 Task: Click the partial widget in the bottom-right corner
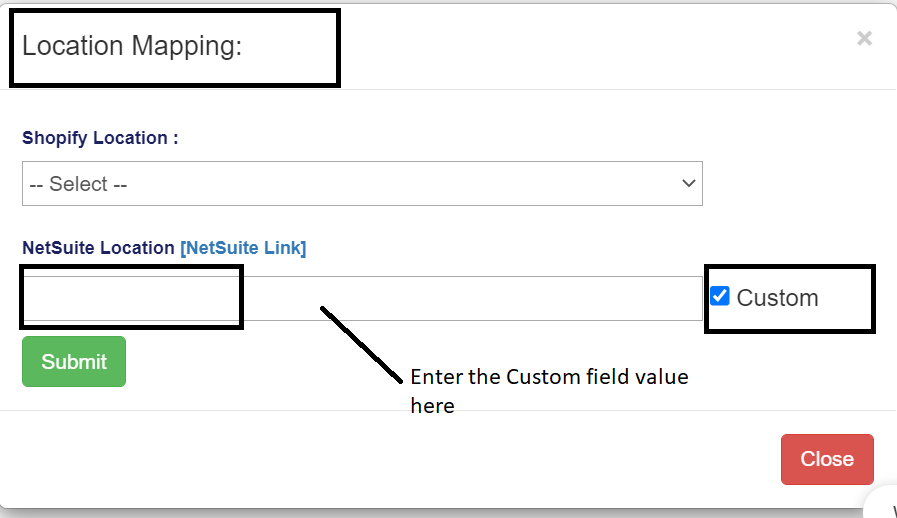pyautogui.click(x=882, y=505)
